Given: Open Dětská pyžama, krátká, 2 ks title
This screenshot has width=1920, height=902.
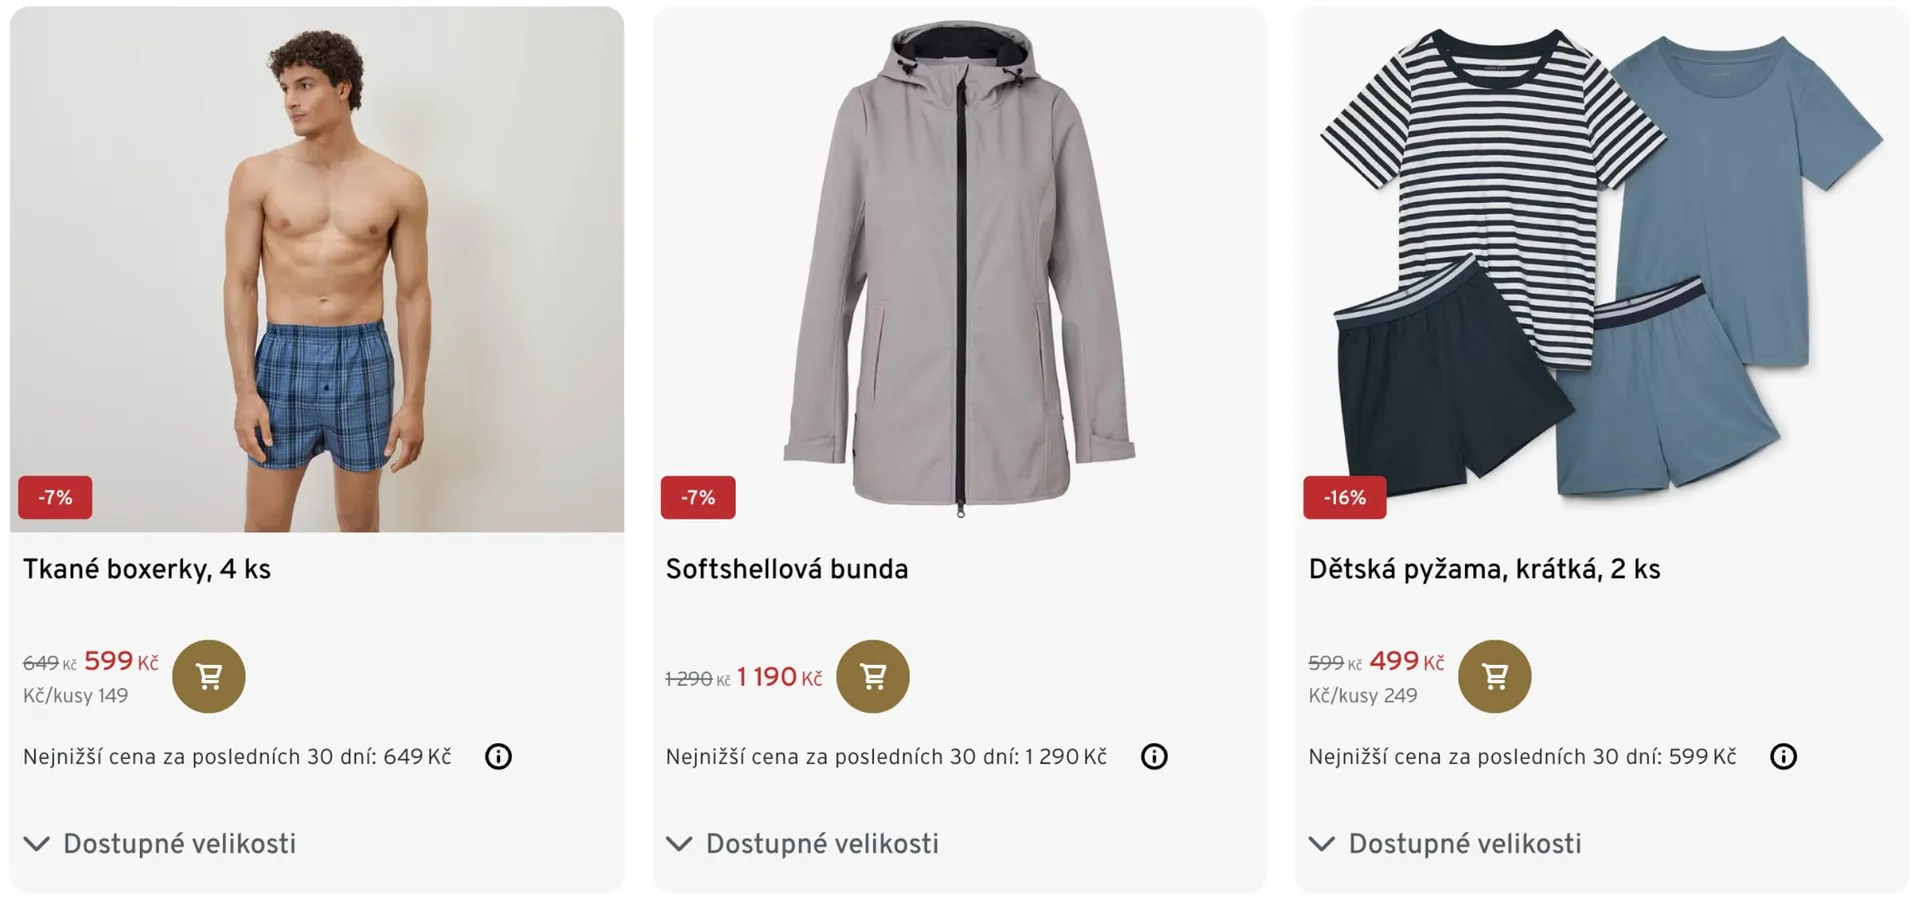Looking at the screenshot, I should 1484,569.
